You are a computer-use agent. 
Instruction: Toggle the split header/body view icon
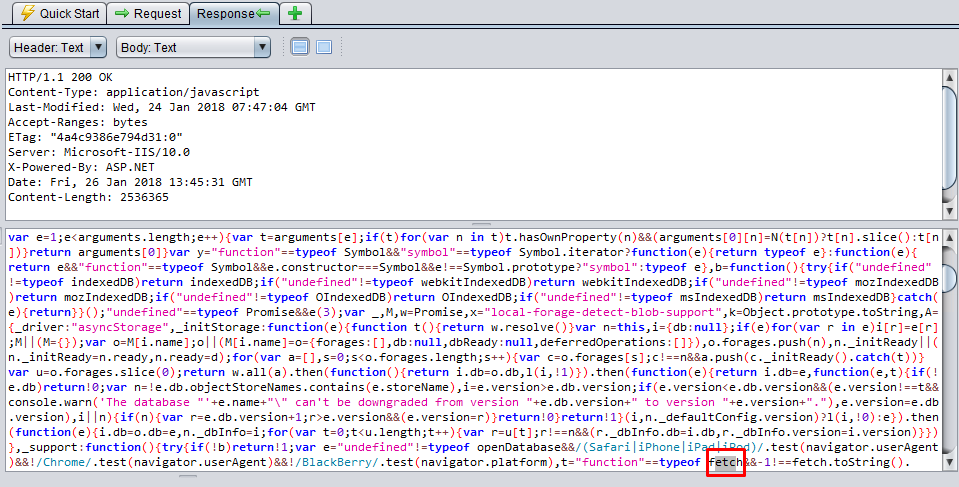coord(300,47)
